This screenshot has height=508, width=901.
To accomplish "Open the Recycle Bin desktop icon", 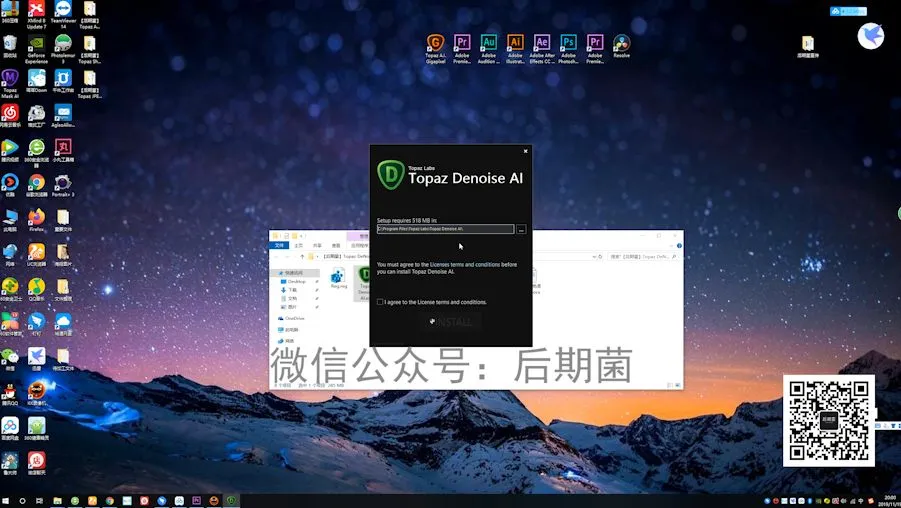I will pyautogui.click(x=10, y=47).
